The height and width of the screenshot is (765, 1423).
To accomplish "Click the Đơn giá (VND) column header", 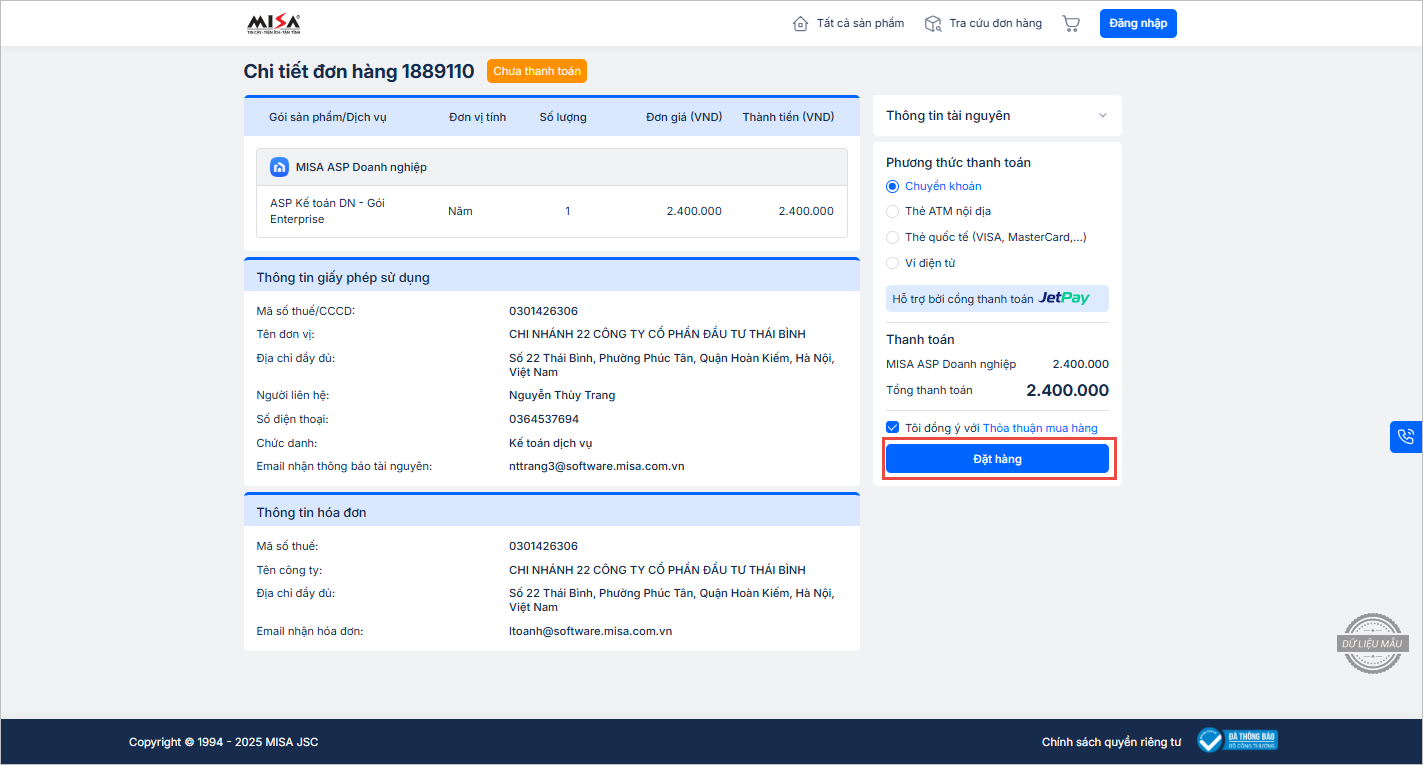I will [x=684, y=117].
